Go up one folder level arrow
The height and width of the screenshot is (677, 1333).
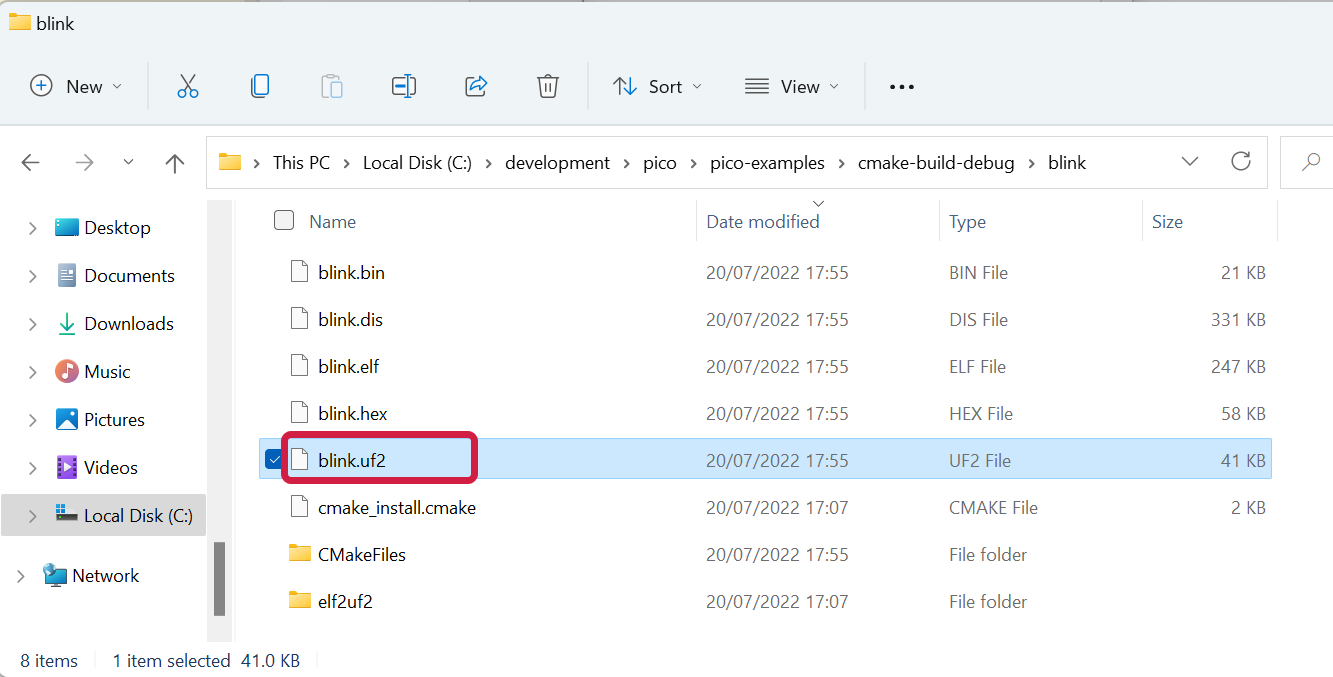(175, 163)
